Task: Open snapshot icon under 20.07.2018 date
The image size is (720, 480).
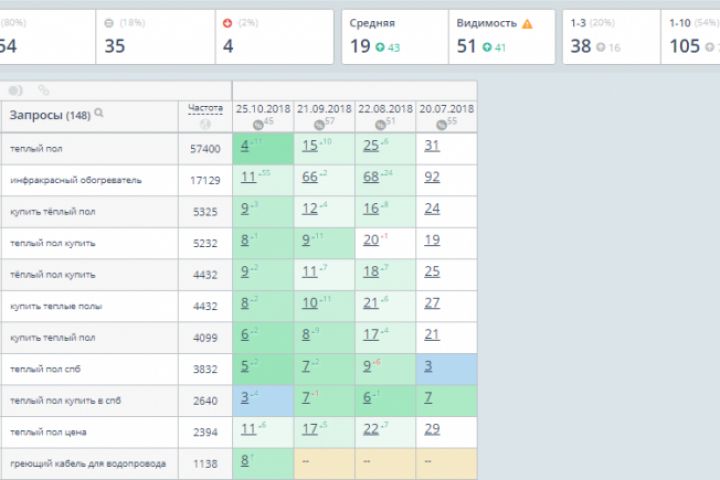Action: [441, 124]
